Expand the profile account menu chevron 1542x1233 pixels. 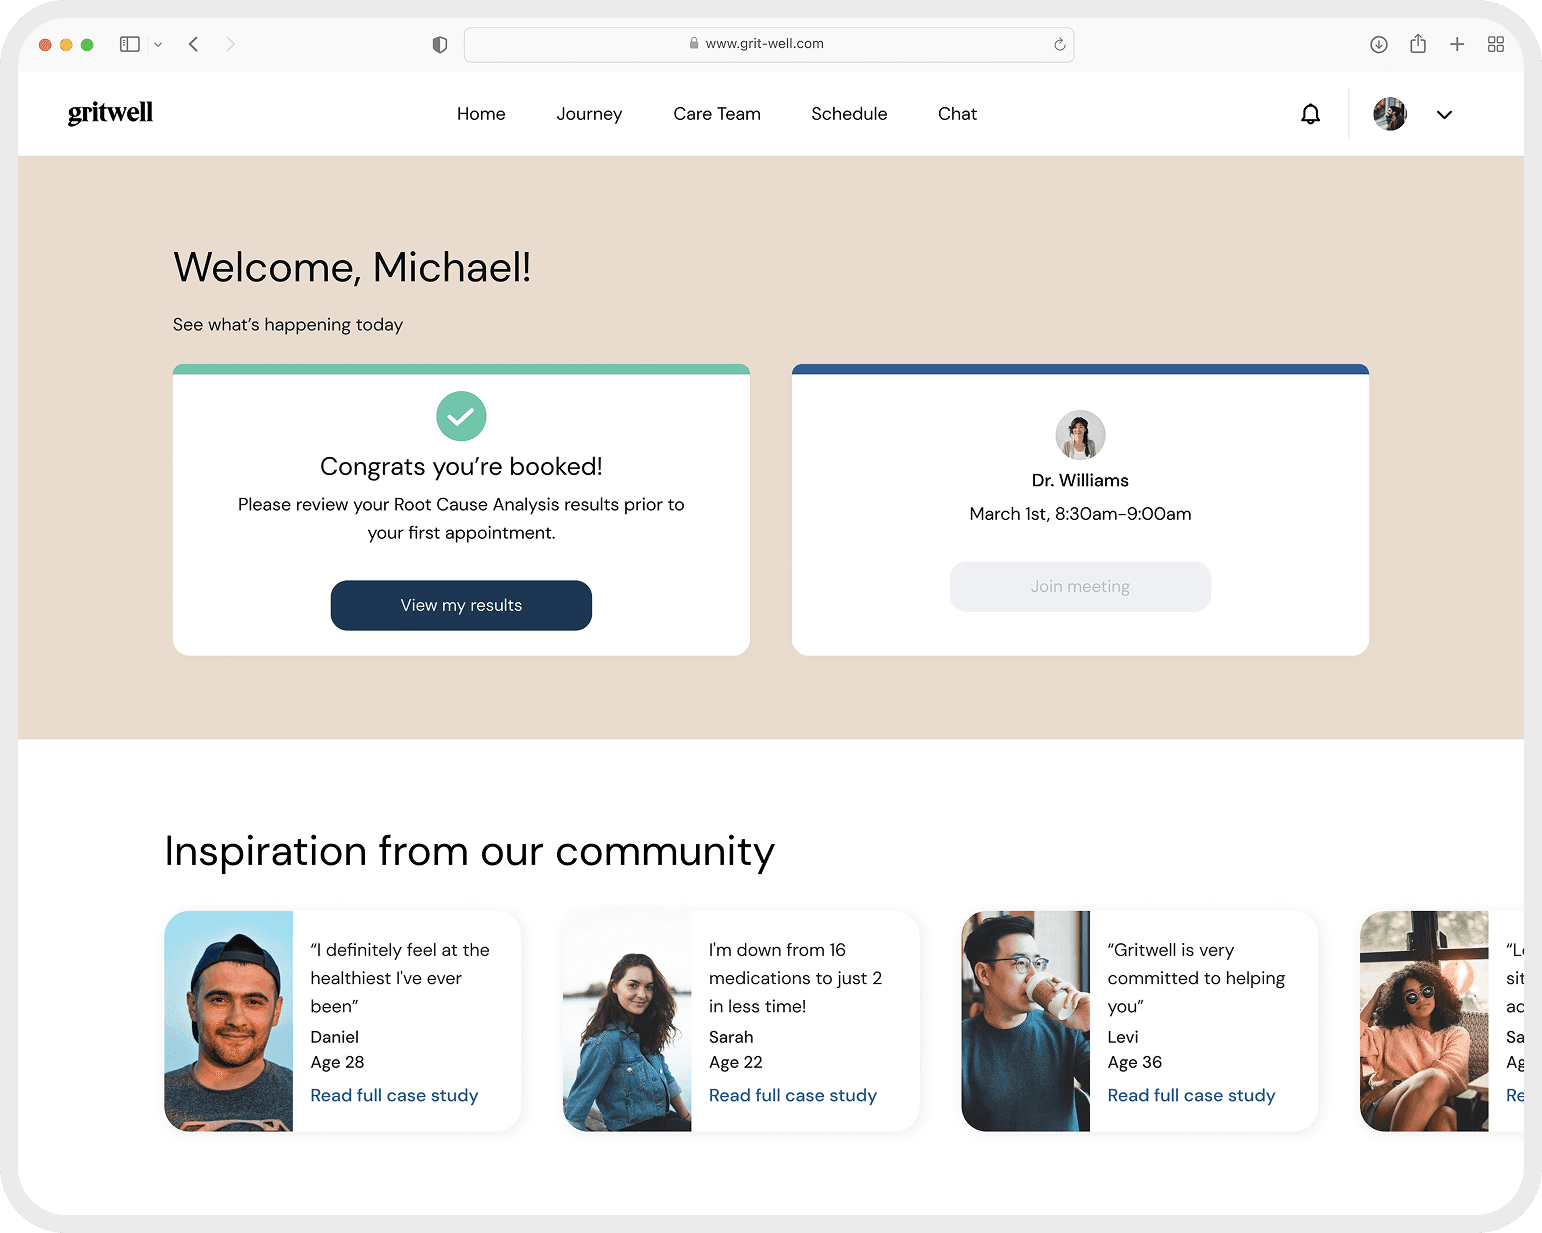pos(1444,115)
